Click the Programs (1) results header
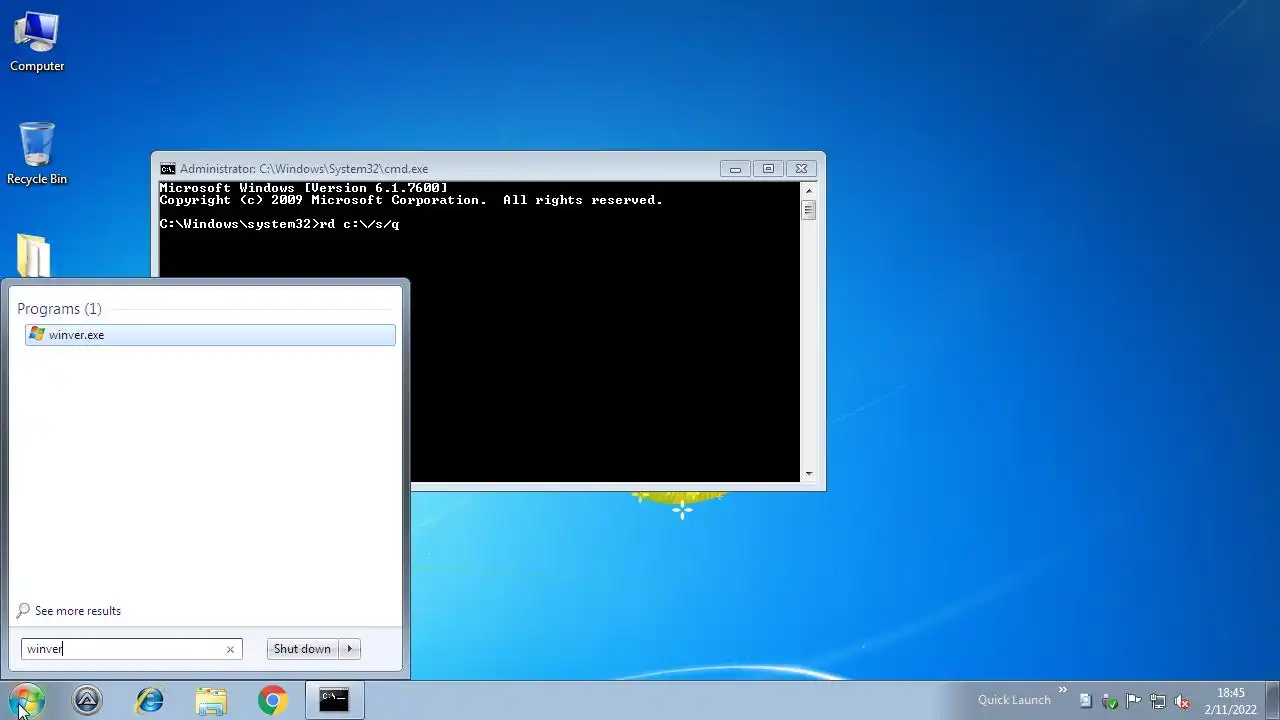 (59, 309)
